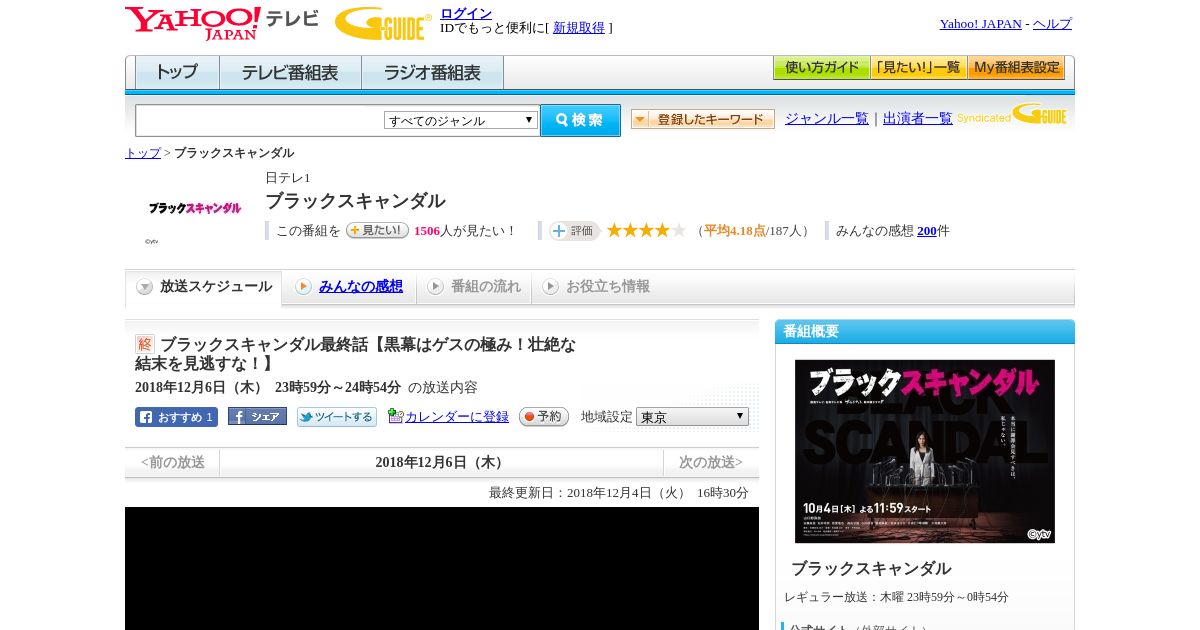Image resolution: width=1200 pixels, height=630 pixels.
Task: Click the calendar icon beside カレンダーに登録
Action: tap(396, 416)
